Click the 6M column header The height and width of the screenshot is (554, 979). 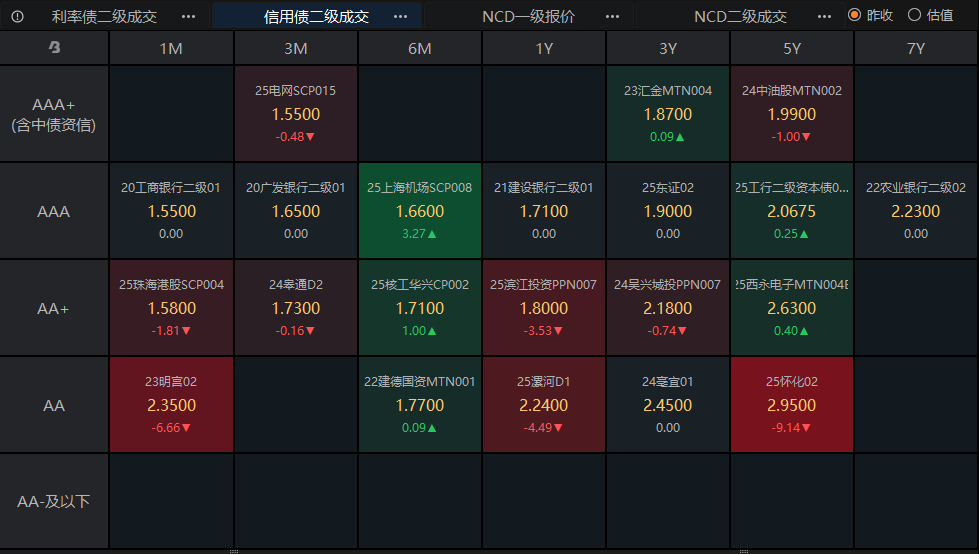tap(420, 48)
